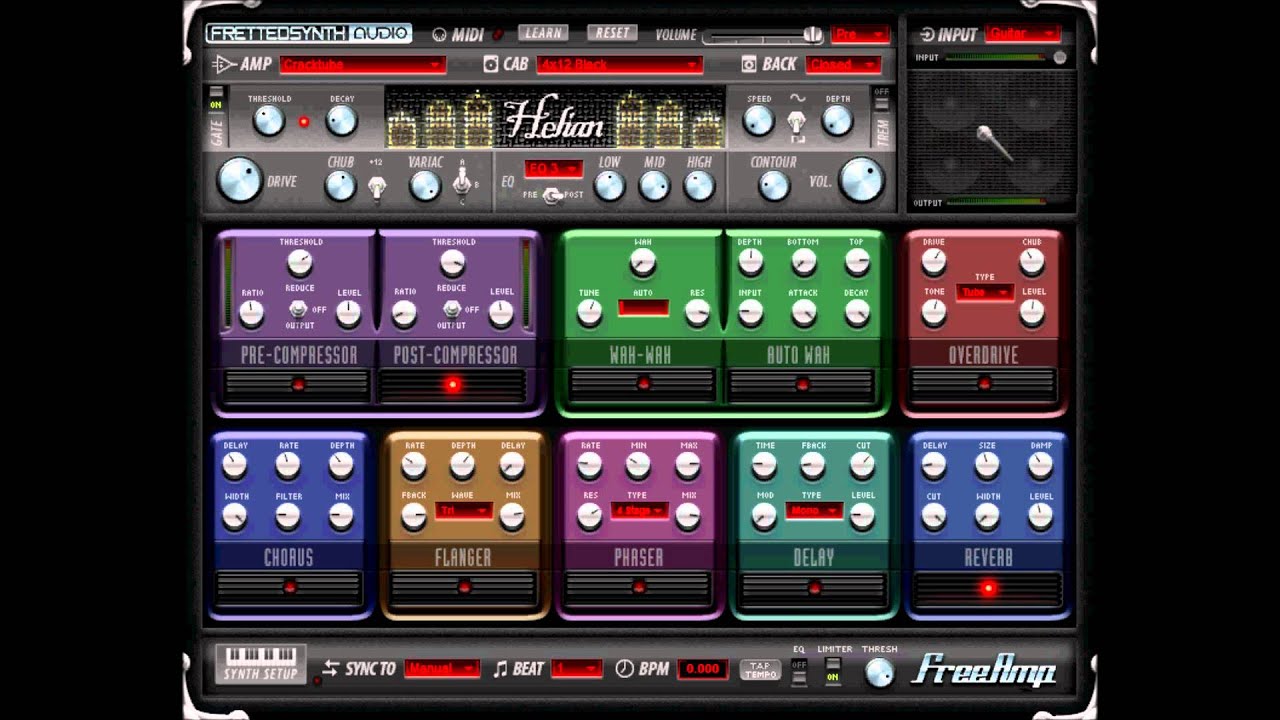The image size is (1280, 720).
Task: Click the FreeAmp logo
Action: tap(983, 670)
